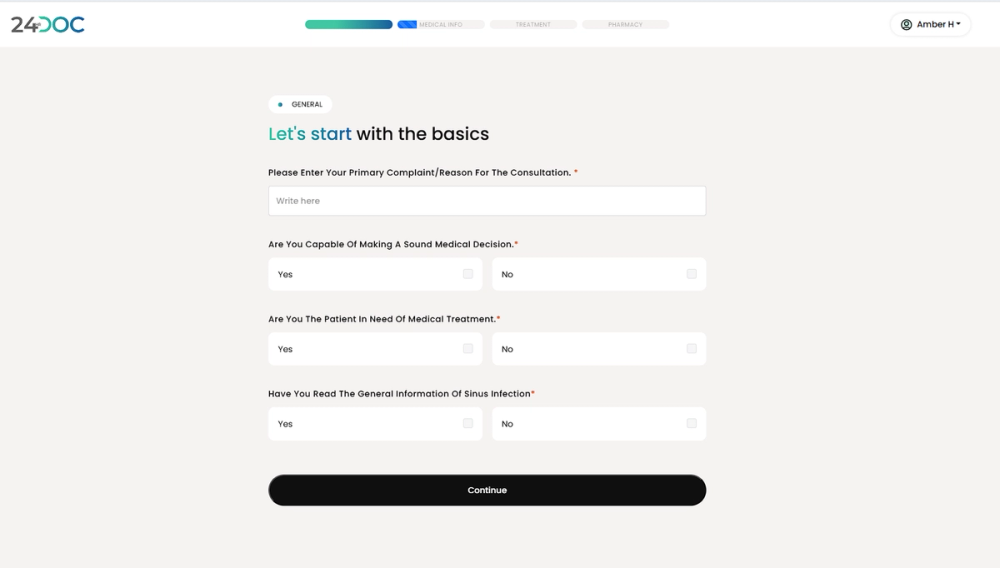1000x568 pixels.
Task: Click the Continue button
Action: (487, 490)
